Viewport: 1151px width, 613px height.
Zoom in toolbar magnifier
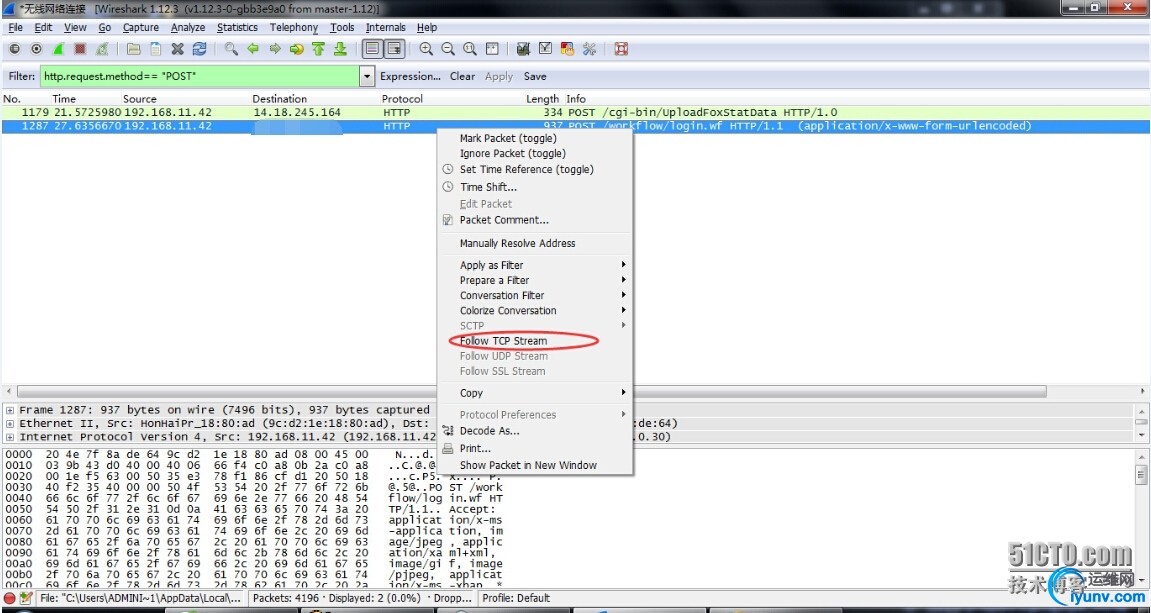point(426,49)
